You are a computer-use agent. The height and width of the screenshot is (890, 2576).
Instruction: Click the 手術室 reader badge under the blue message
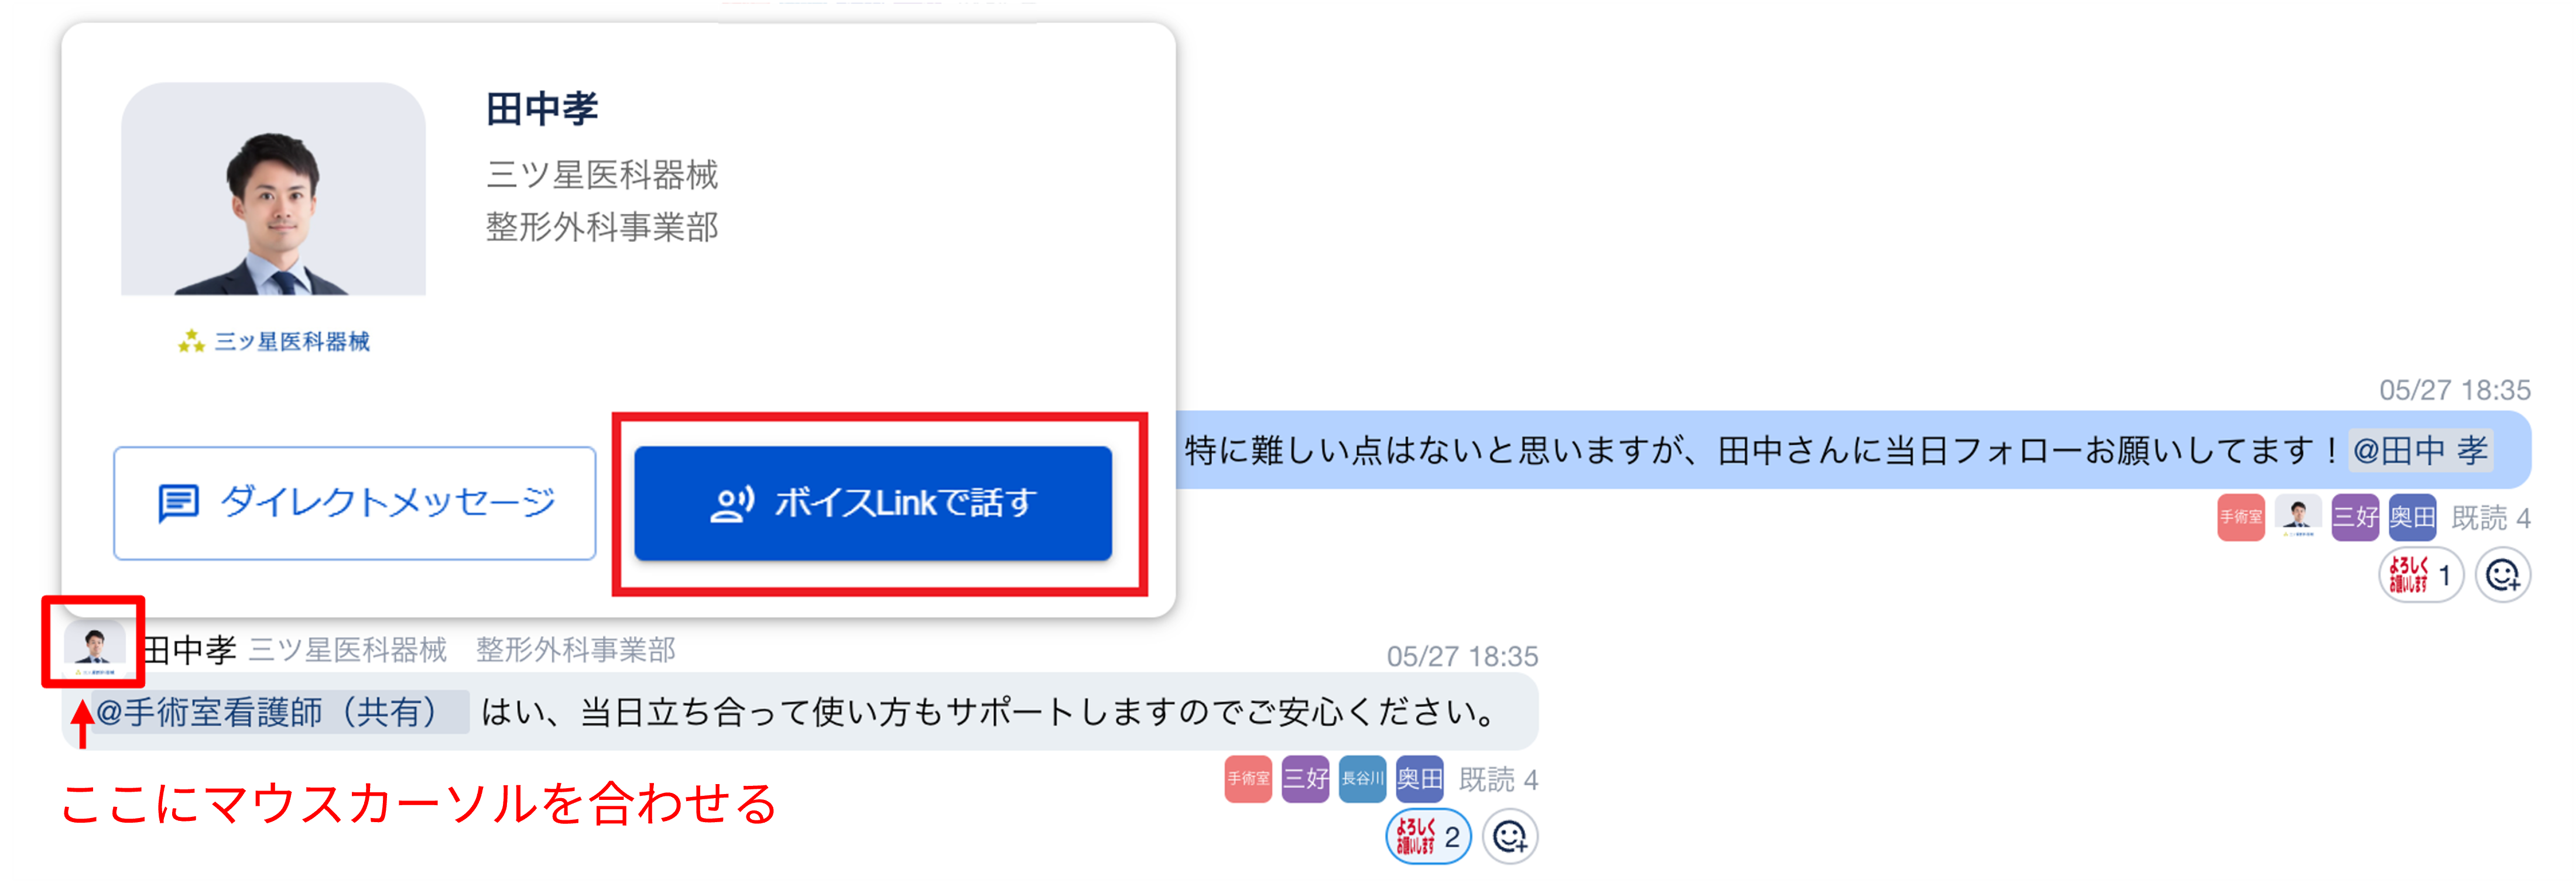[x=2241, y=518]
